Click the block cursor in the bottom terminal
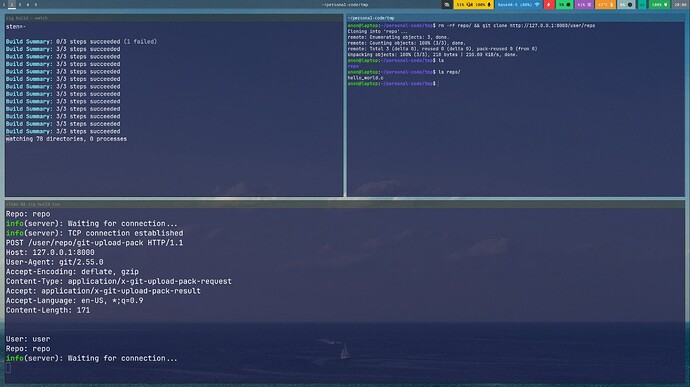Screen dimensions: 690x387 [x=8, y=368]
